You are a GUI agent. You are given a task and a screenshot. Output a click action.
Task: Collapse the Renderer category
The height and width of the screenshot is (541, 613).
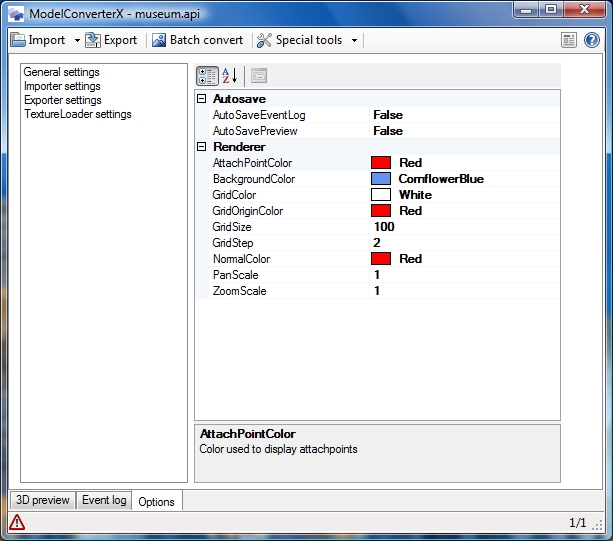coord(202,147)
